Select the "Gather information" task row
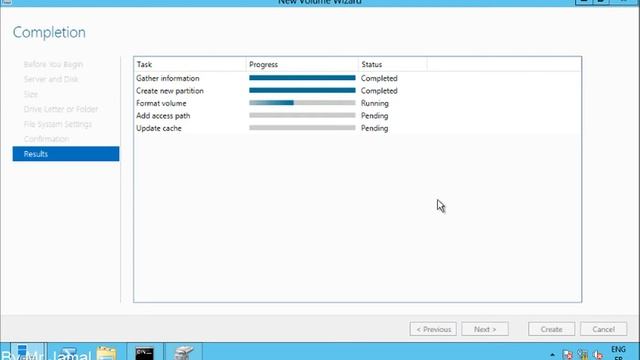The height and width of the screenshot is (360, 640). 357,78
